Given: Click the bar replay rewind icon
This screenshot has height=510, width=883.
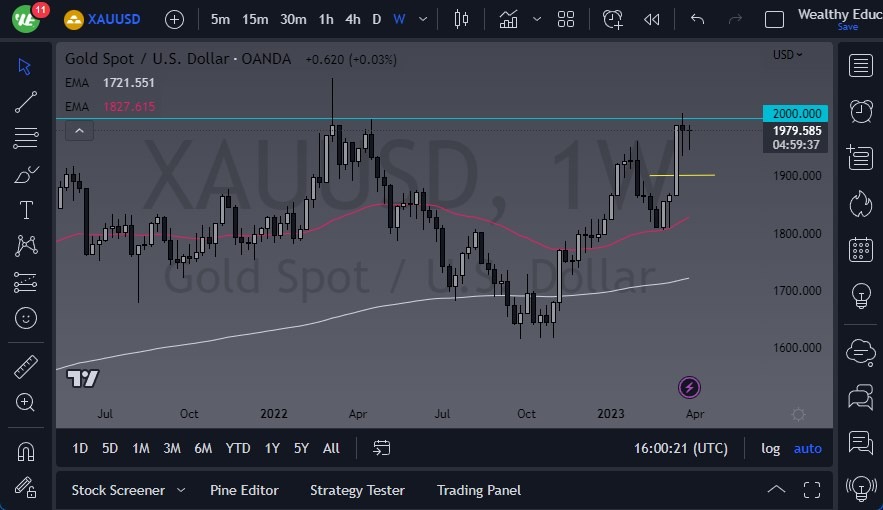Looking at the screenshot, I should click(652, 19).
